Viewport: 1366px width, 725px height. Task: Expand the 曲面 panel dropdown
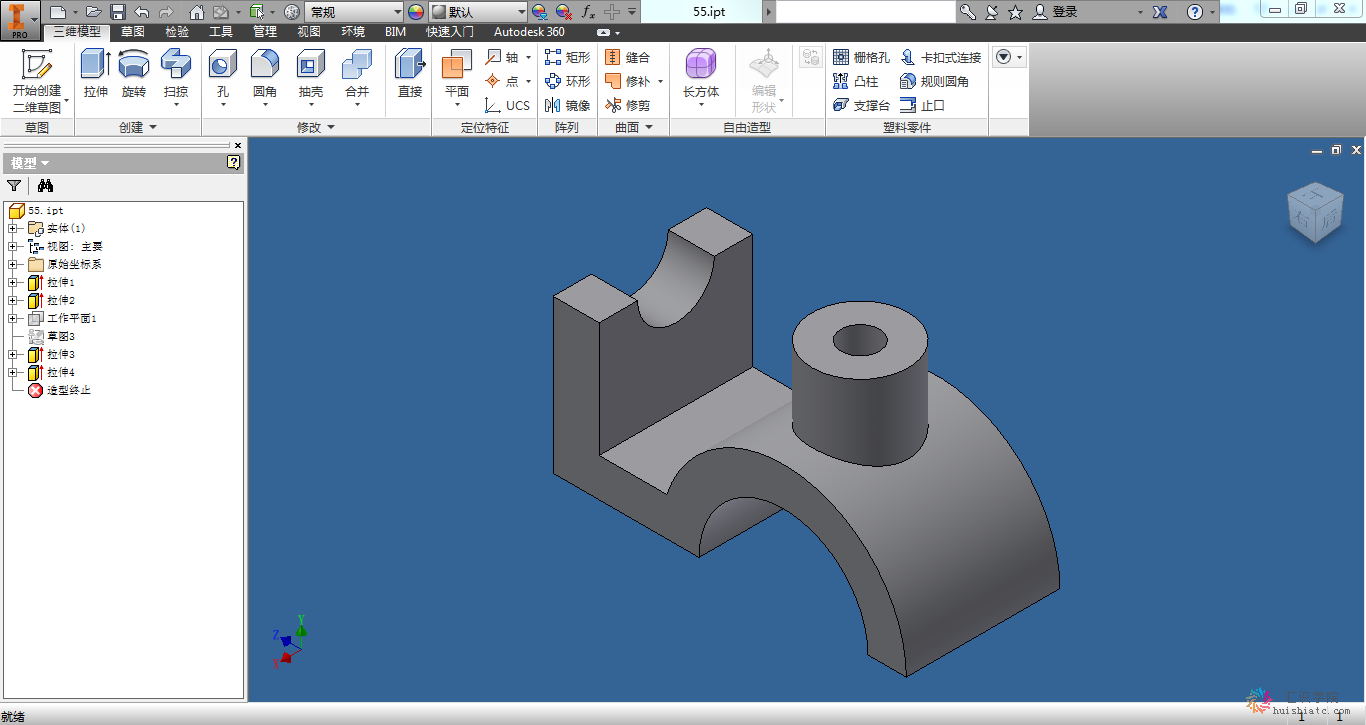tap(634, 127)
